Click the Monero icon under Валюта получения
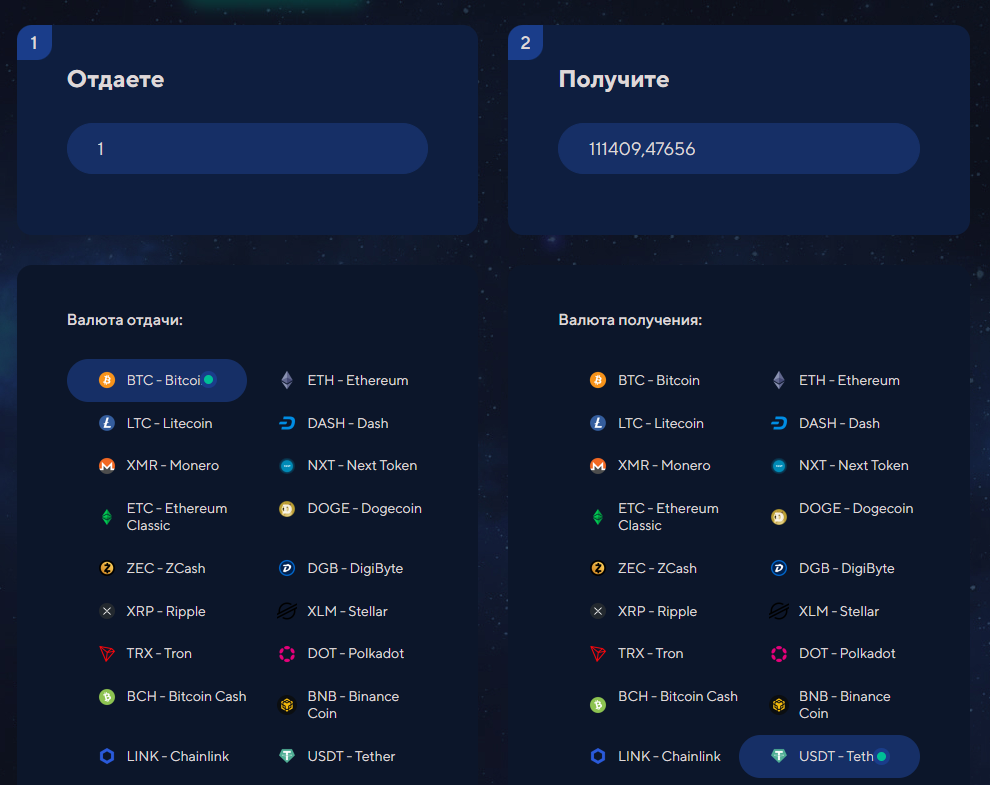Image resolution: width=990 pixels, height=785 pixels. click(x=598, y=465)
